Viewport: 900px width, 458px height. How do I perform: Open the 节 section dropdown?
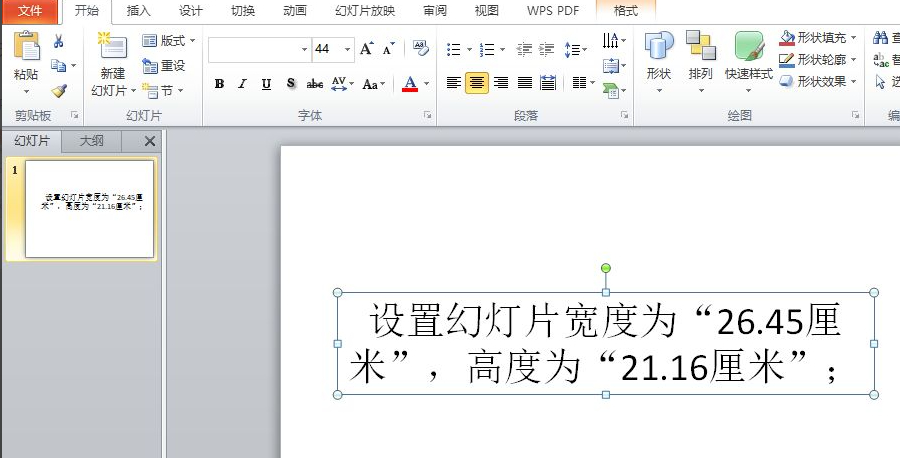[163, 91]
